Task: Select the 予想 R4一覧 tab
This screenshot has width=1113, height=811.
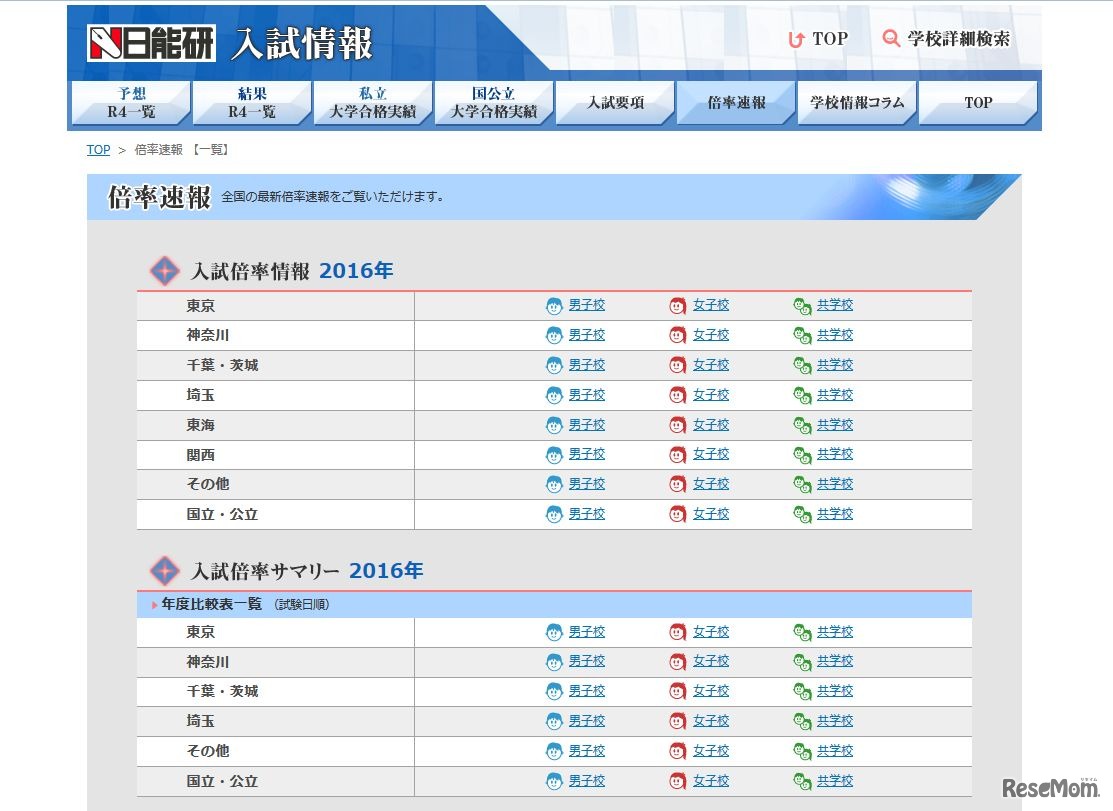Action: [129, 102]
